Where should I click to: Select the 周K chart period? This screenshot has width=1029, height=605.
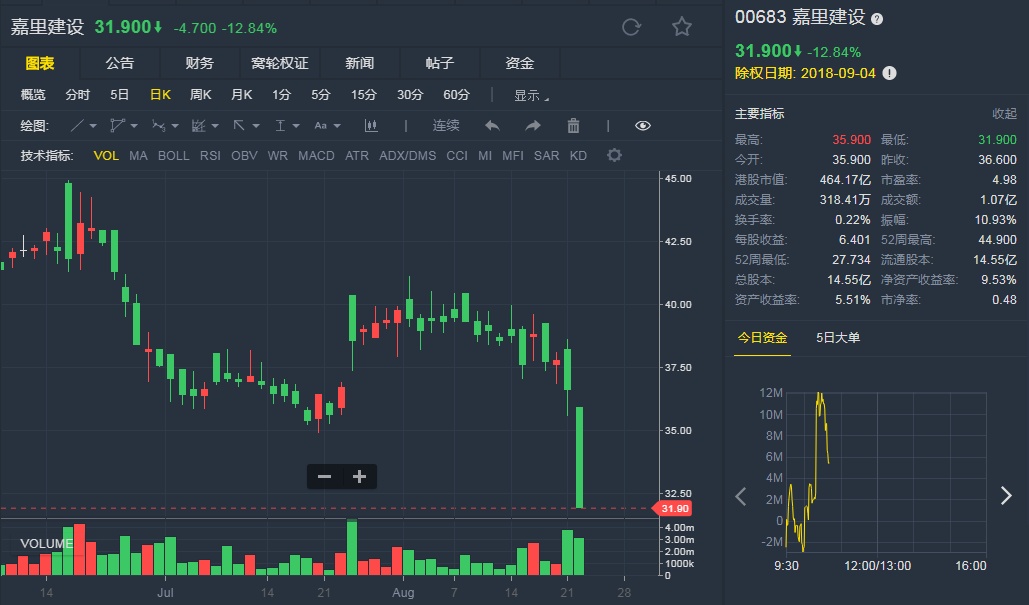pyautogui.click(x=200, y=95)
